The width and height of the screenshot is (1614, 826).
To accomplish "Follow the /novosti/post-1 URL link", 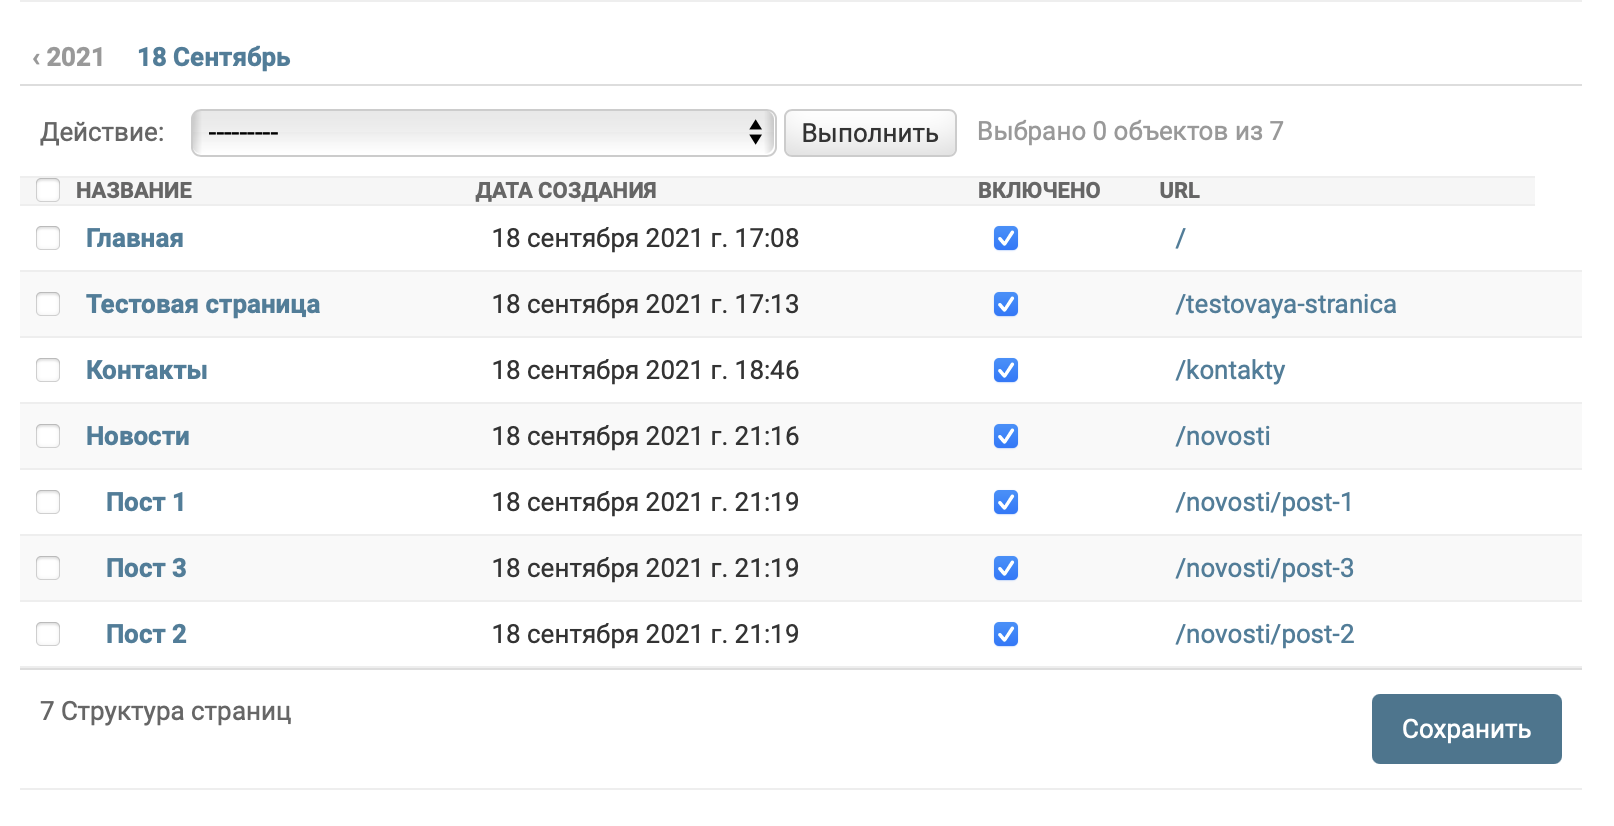I will pos(1264,502).
